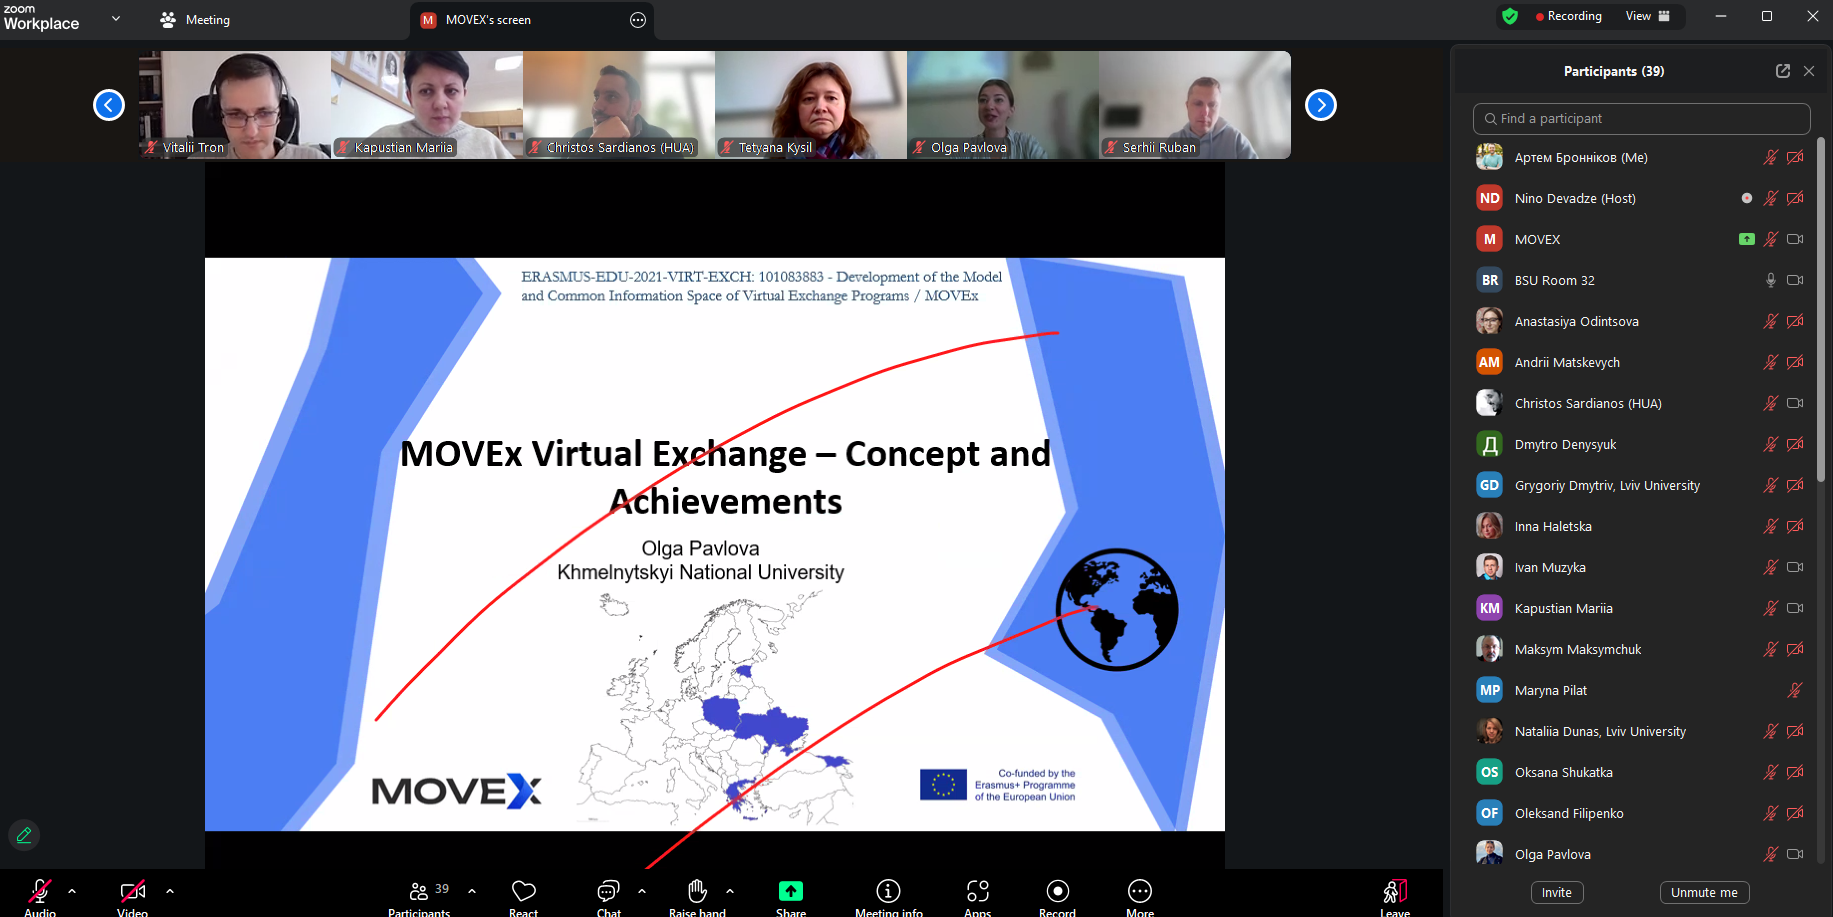Open the More menu in toolbar
The image size is (1833, 917).
click(x=1139, y=891)
